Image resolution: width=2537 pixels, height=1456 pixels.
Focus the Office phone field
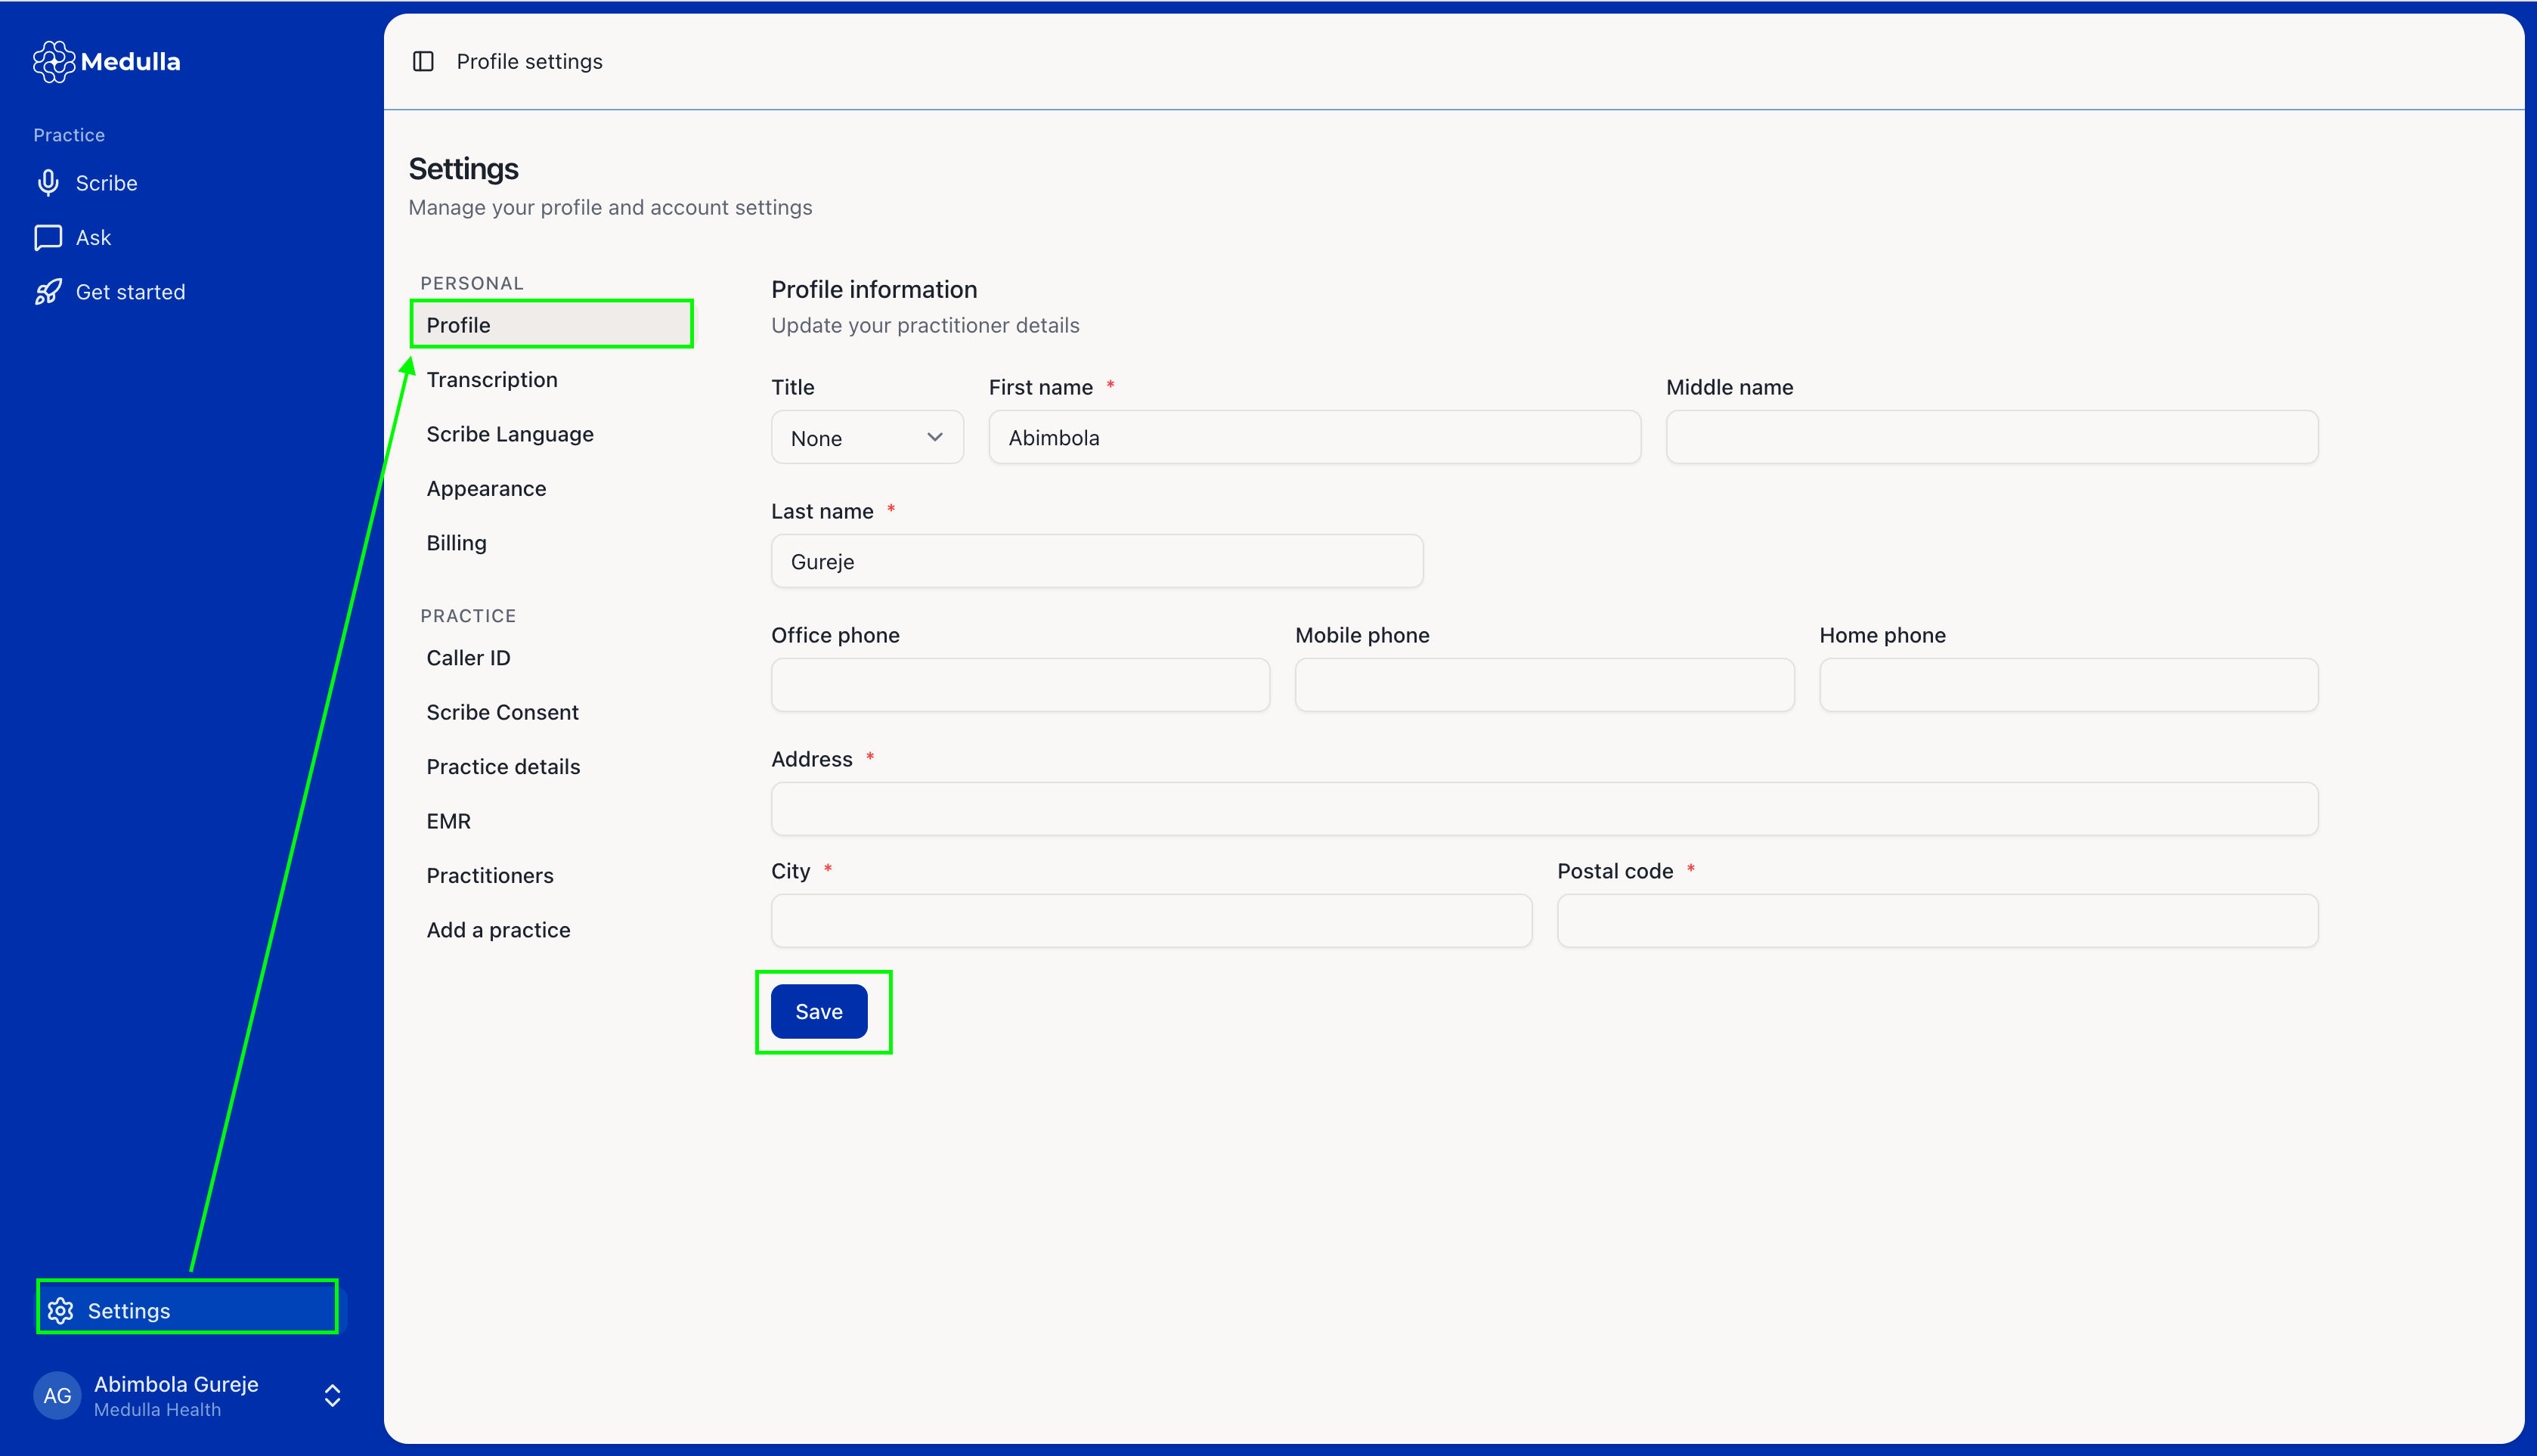point(1020,685)
